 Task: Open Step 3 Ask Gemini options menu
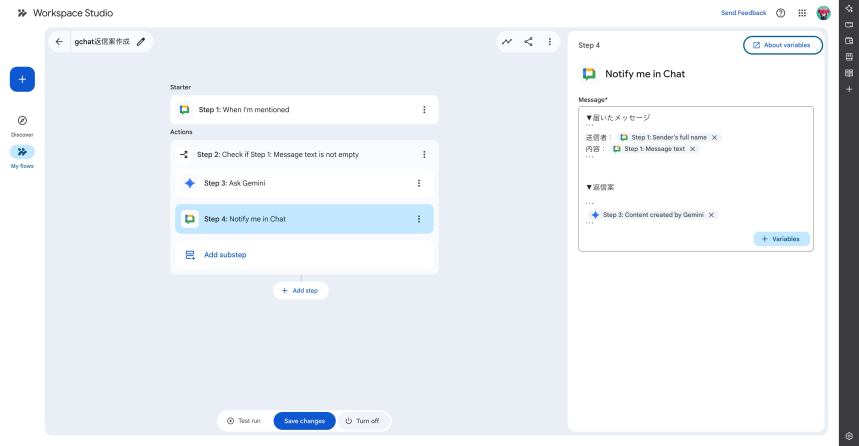tap(418, 183)
